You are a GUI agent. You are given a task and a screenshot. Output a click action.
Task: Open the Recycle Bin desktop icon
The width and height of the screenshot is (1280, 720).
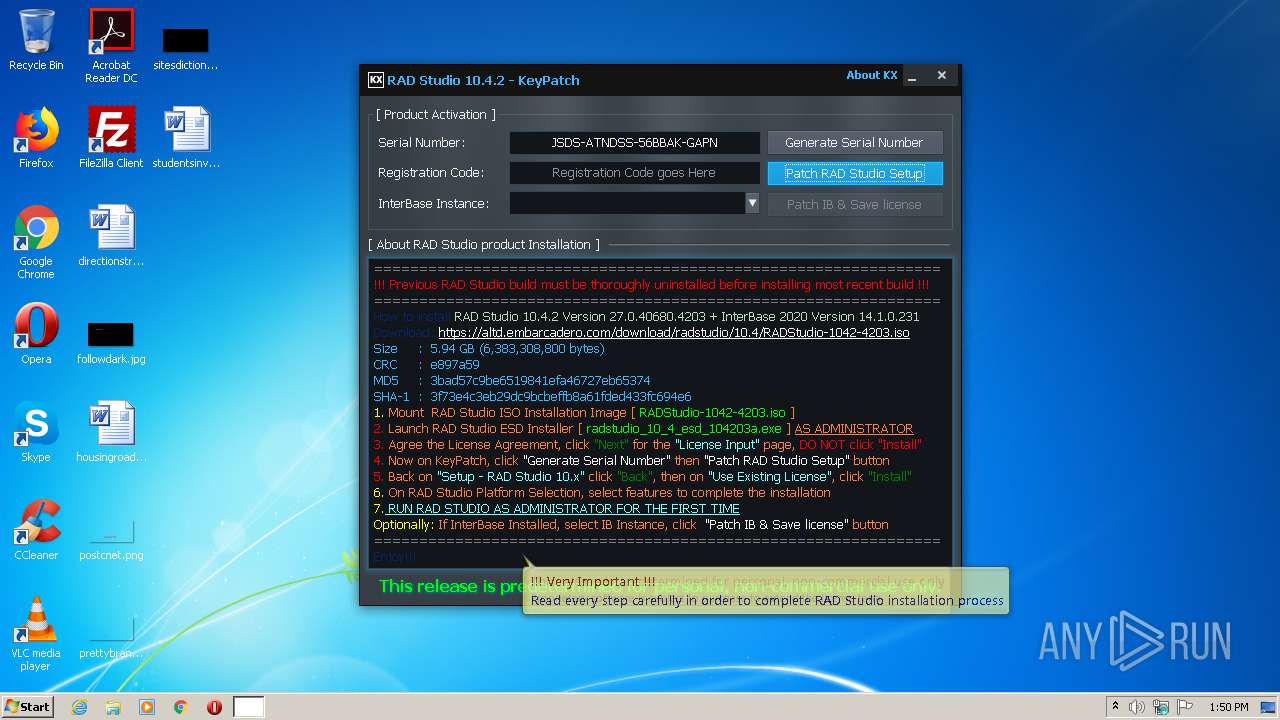pos(36,40)
